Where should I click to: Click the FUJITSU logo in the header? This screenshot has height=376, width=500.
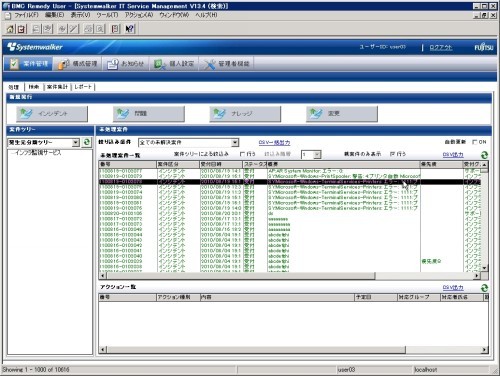pyautogui.click(x=484, y=48)
